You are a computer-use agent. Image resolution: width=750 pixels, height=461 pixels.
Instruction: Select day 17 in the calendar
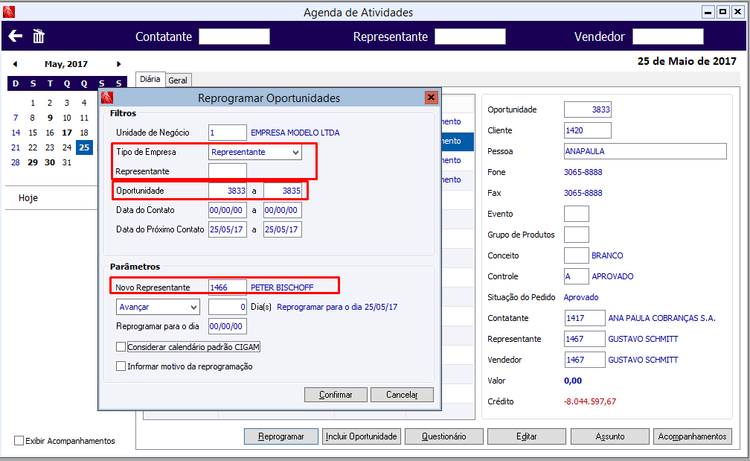(x=67, y=132)
